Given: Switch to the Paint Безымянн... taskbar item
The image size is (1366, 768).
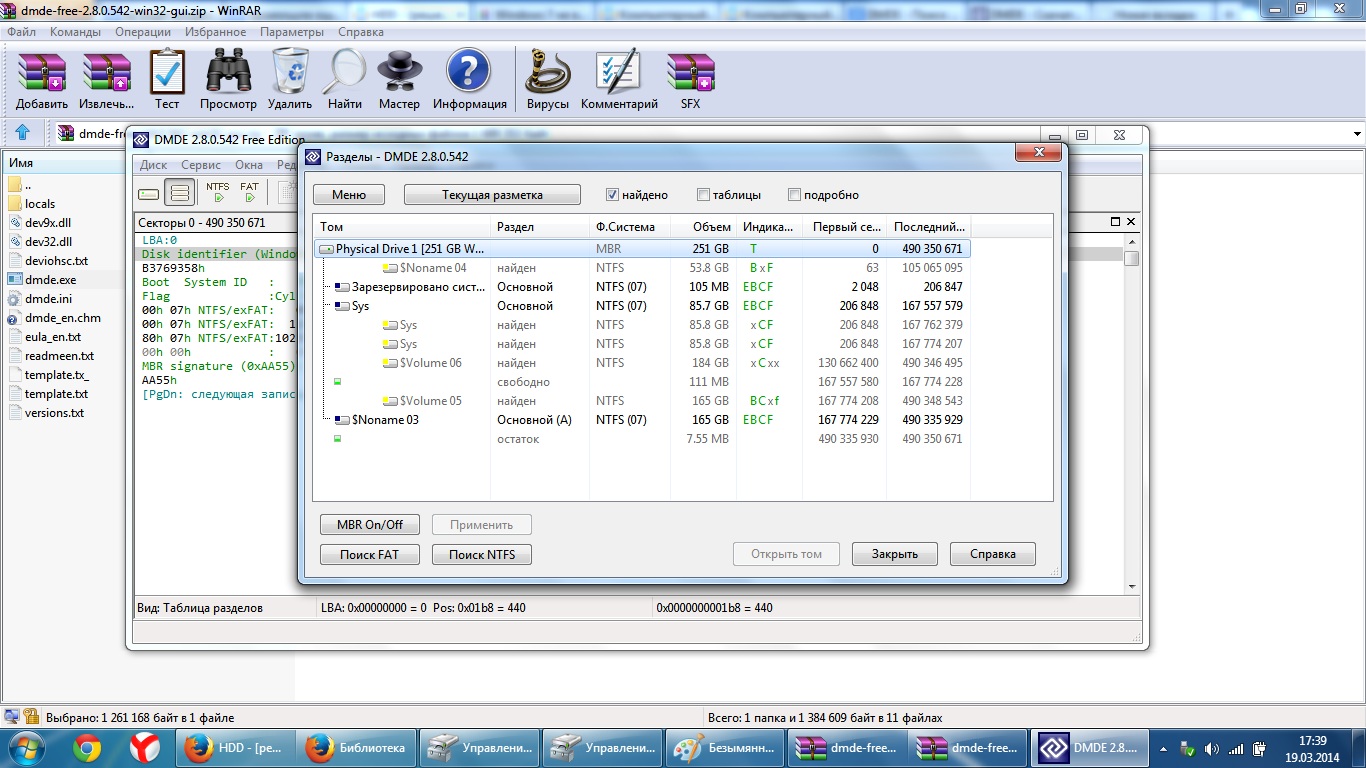Looking at the screenshot, I should coord(725,748).
